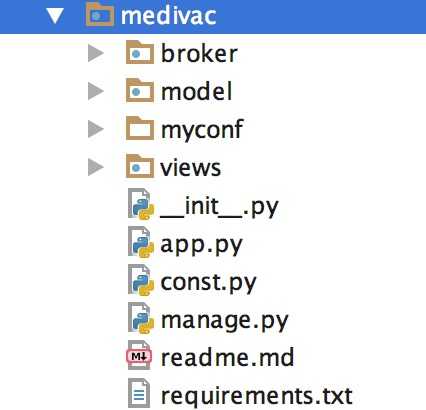Select const.py file name

pos(208,283)
